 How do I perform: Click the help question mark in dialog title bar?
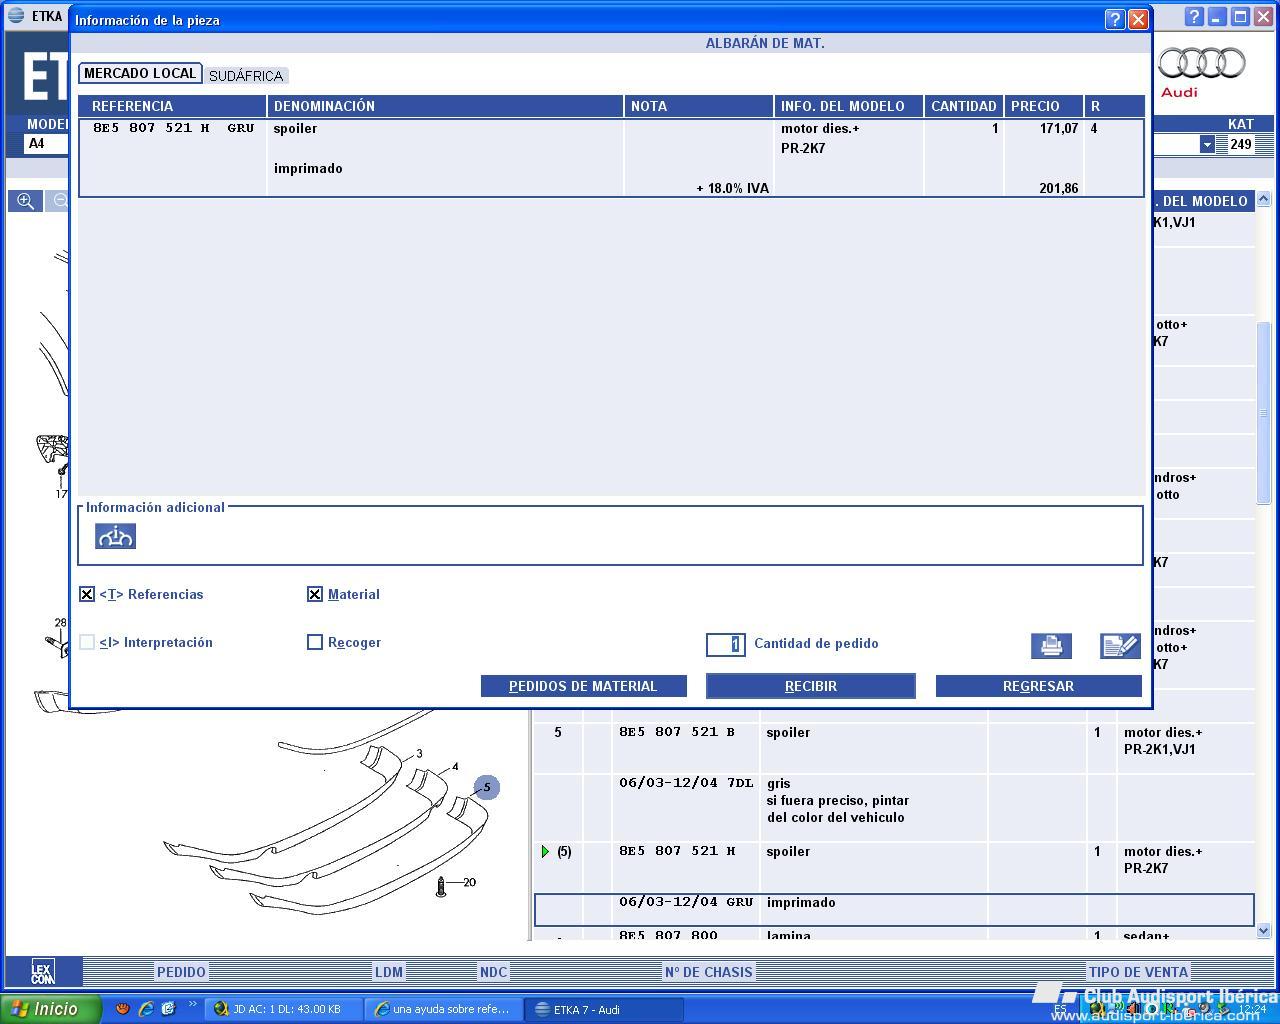pyautogui.click(x=1115, y=19)
